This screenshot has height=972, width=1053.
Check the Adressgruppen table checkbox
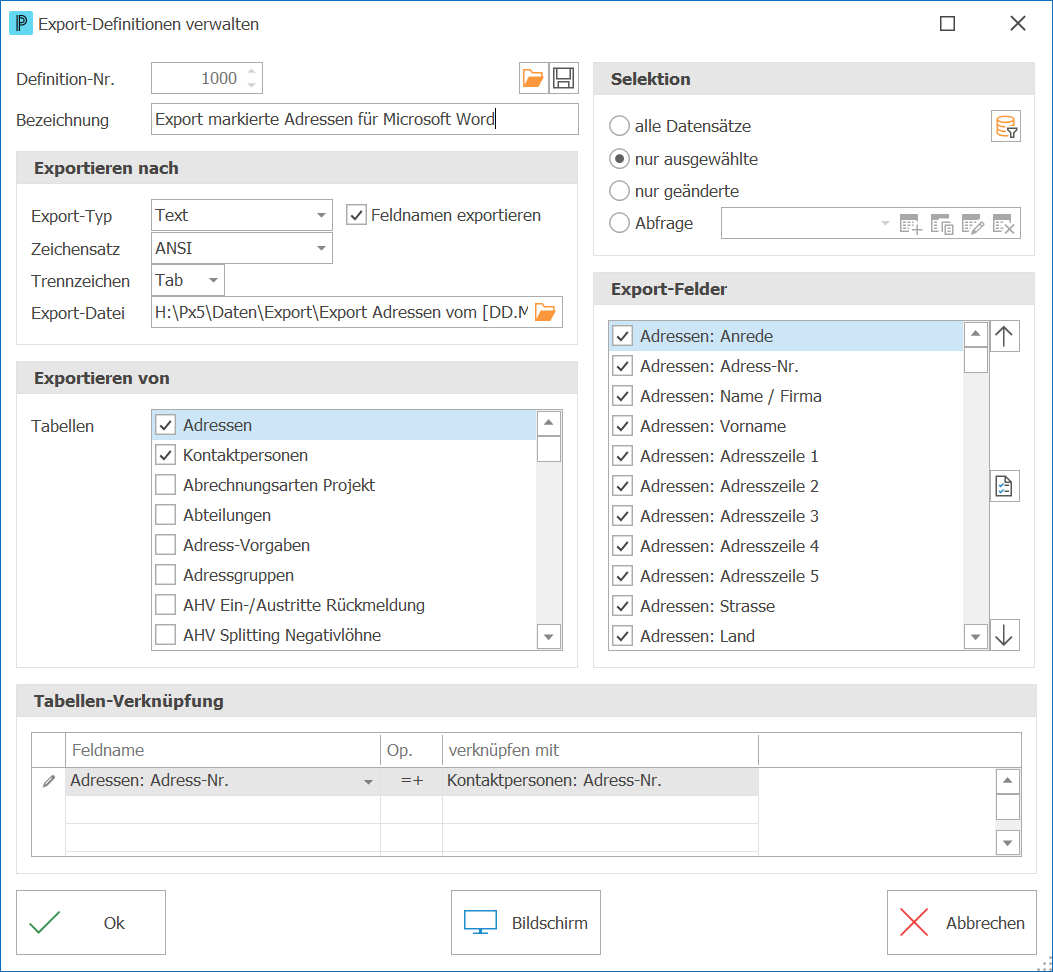(165, 575)
